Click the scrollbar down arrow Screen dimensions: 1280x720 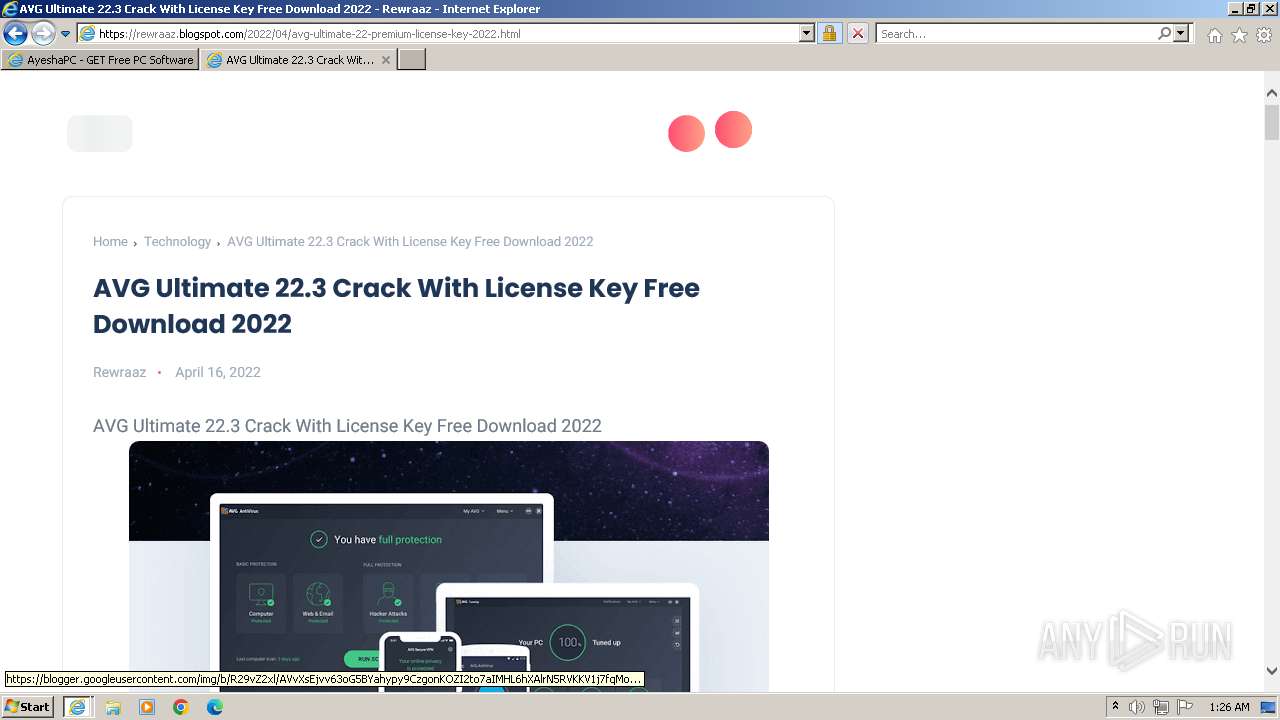pos(1272,671)
